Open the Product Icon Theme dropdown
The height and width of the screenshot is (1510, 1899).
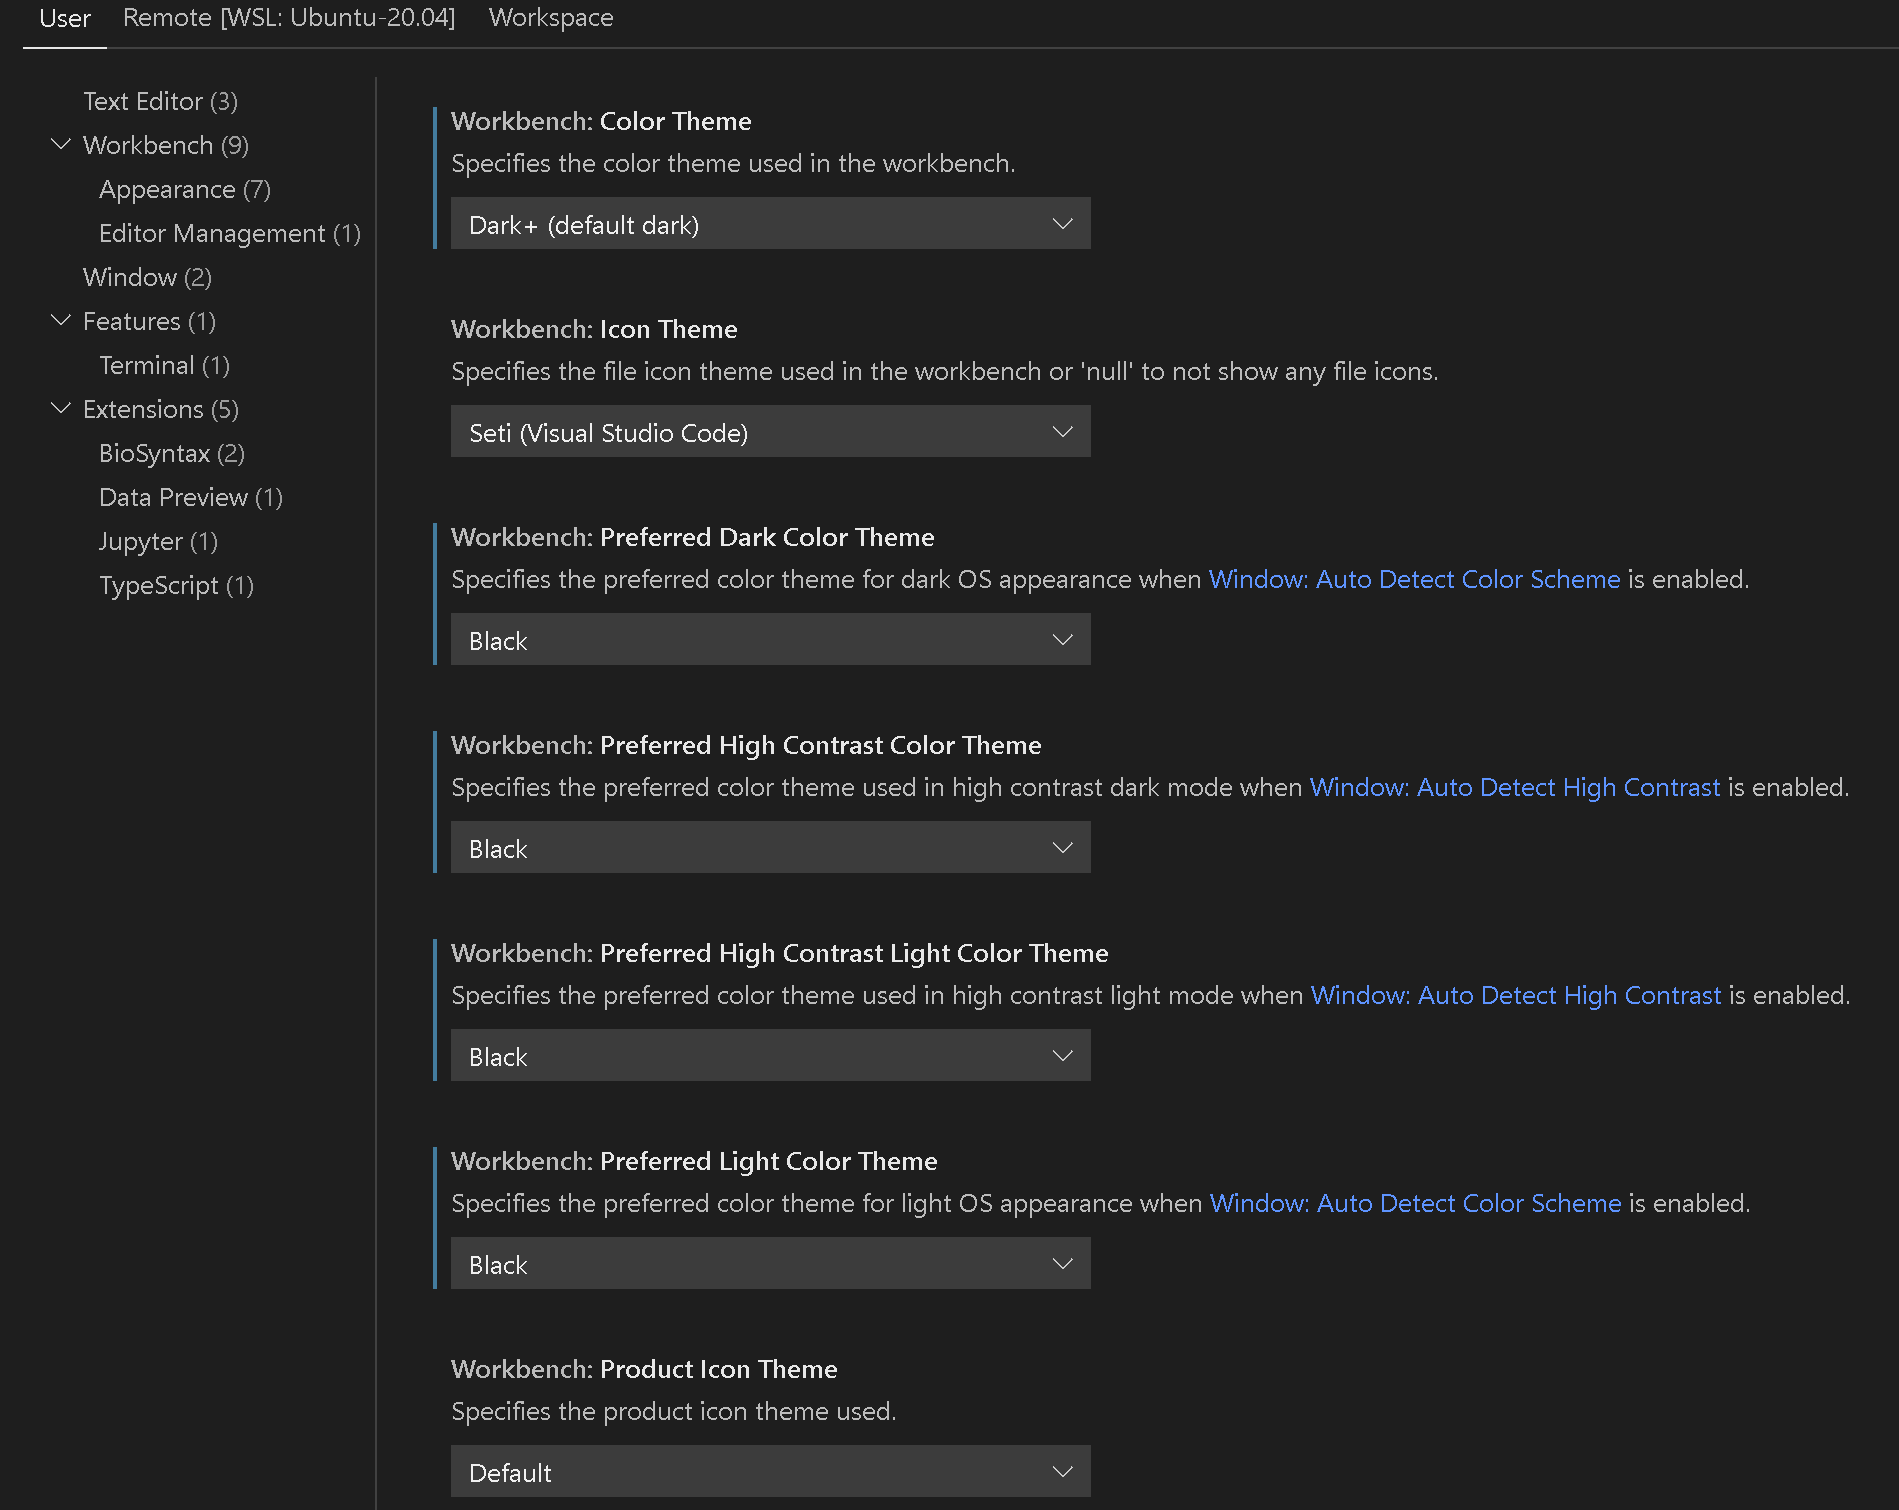[770, 1471]
